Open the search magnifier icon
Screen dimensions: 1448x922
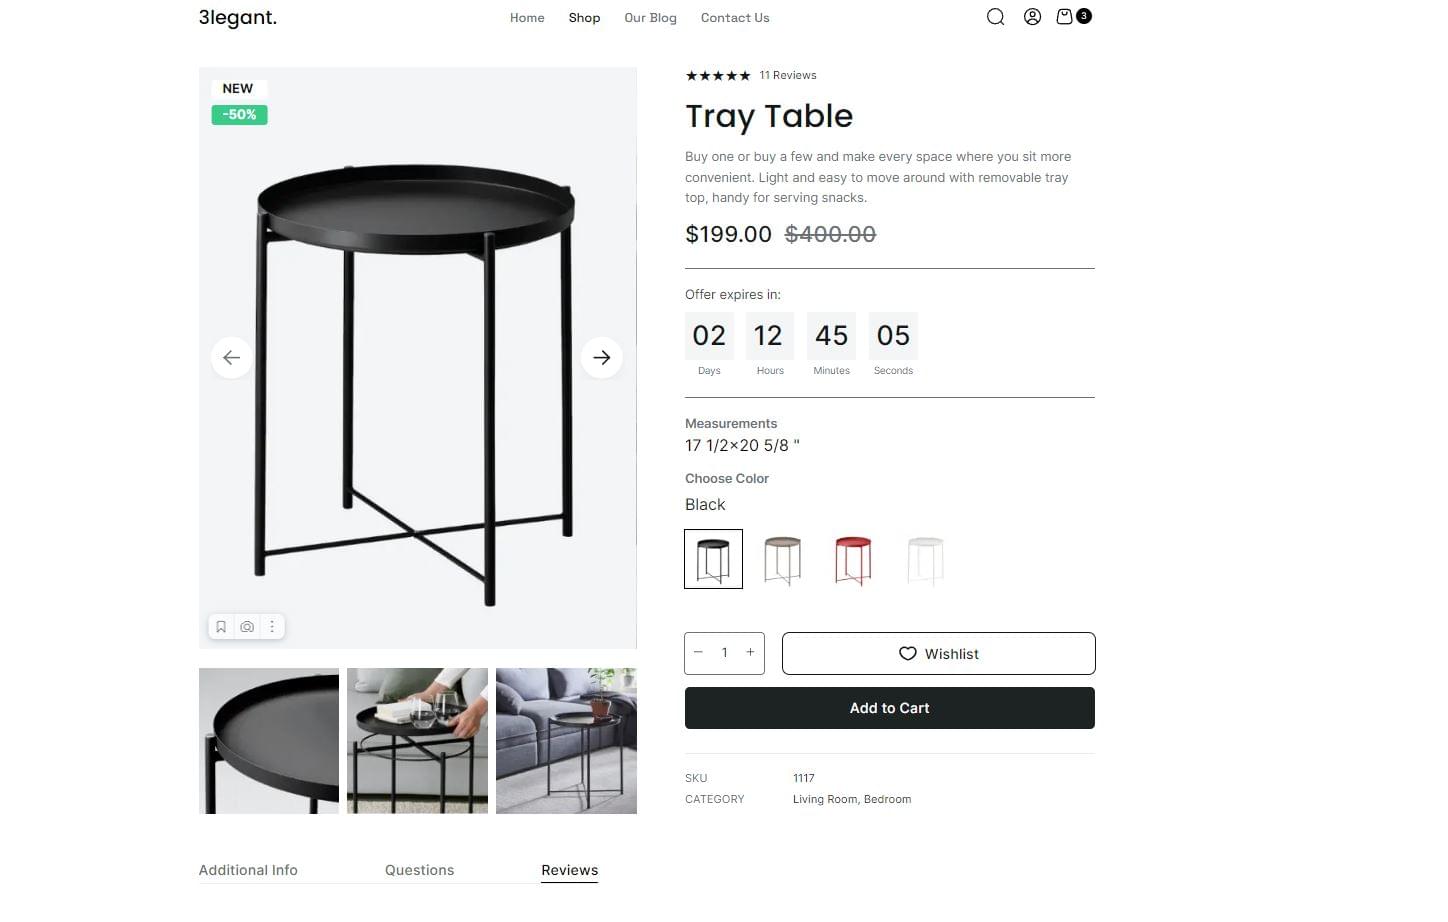(995, 17)
